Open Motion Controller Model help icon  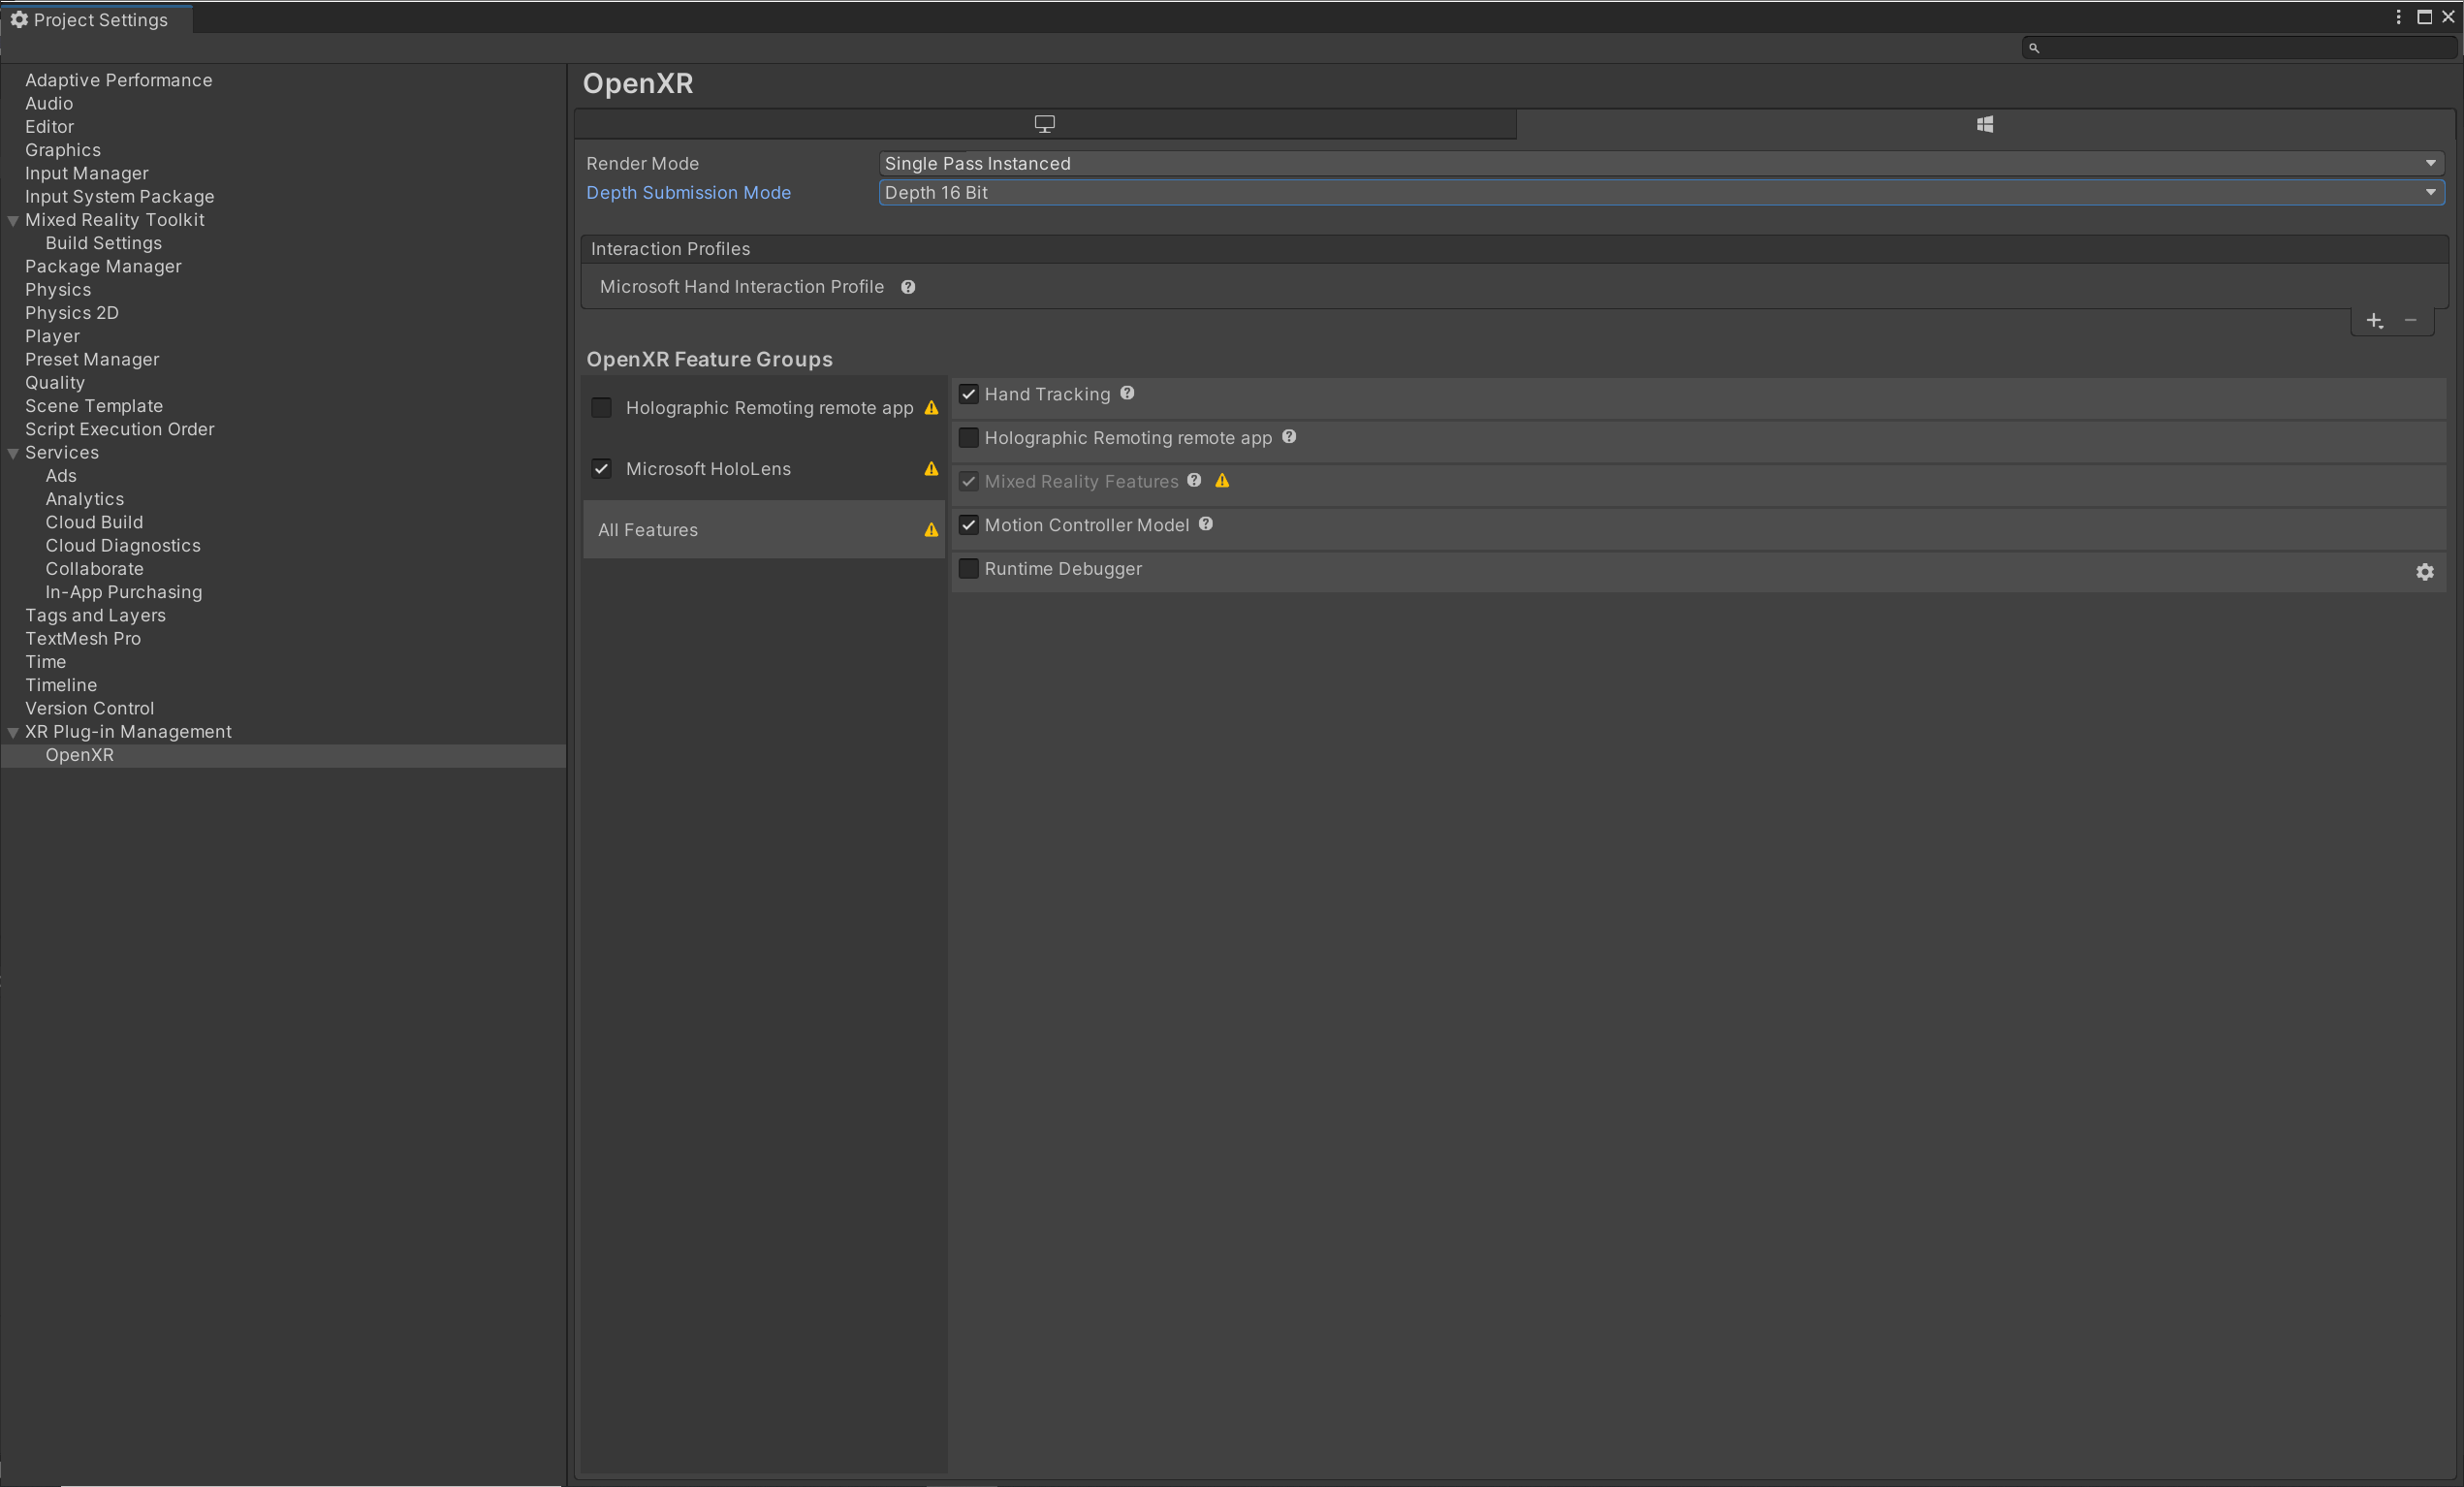tap(1206, 524)
